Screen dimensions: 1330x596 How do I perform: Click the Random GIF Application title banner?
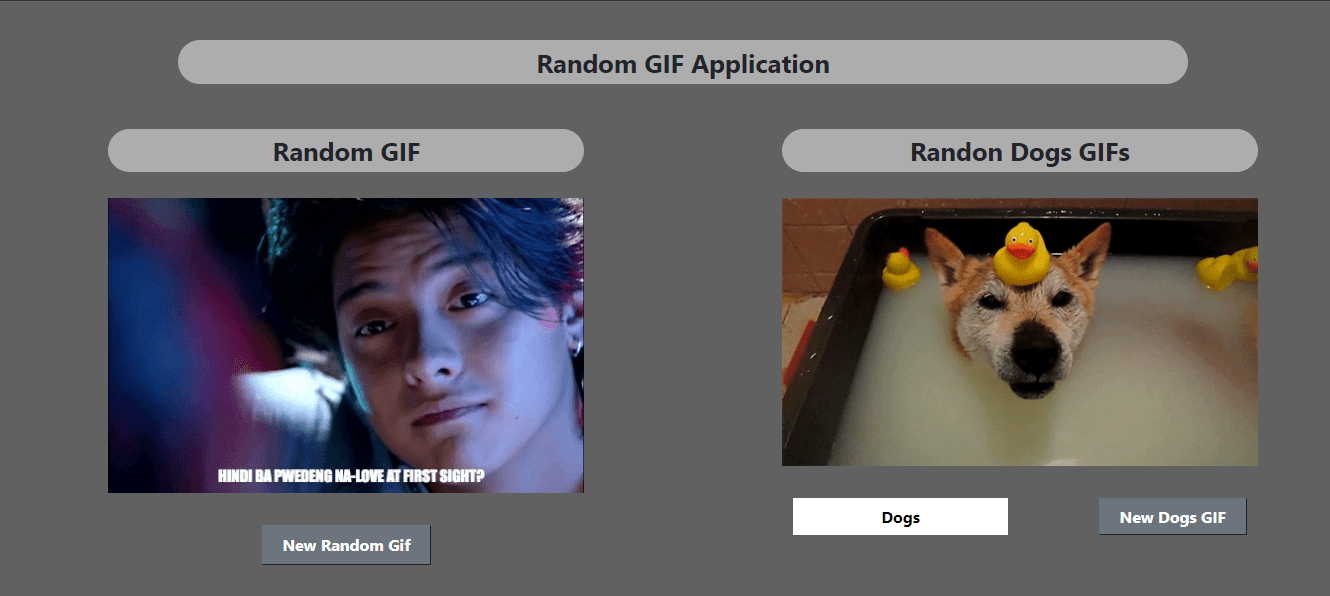pos(683,62)
